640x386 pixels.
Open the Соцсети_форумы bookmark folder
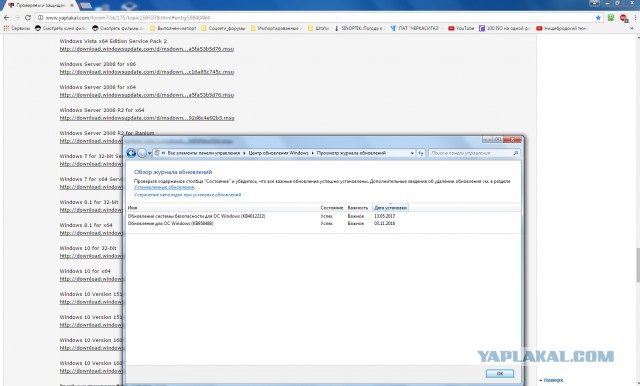(223, 28)
